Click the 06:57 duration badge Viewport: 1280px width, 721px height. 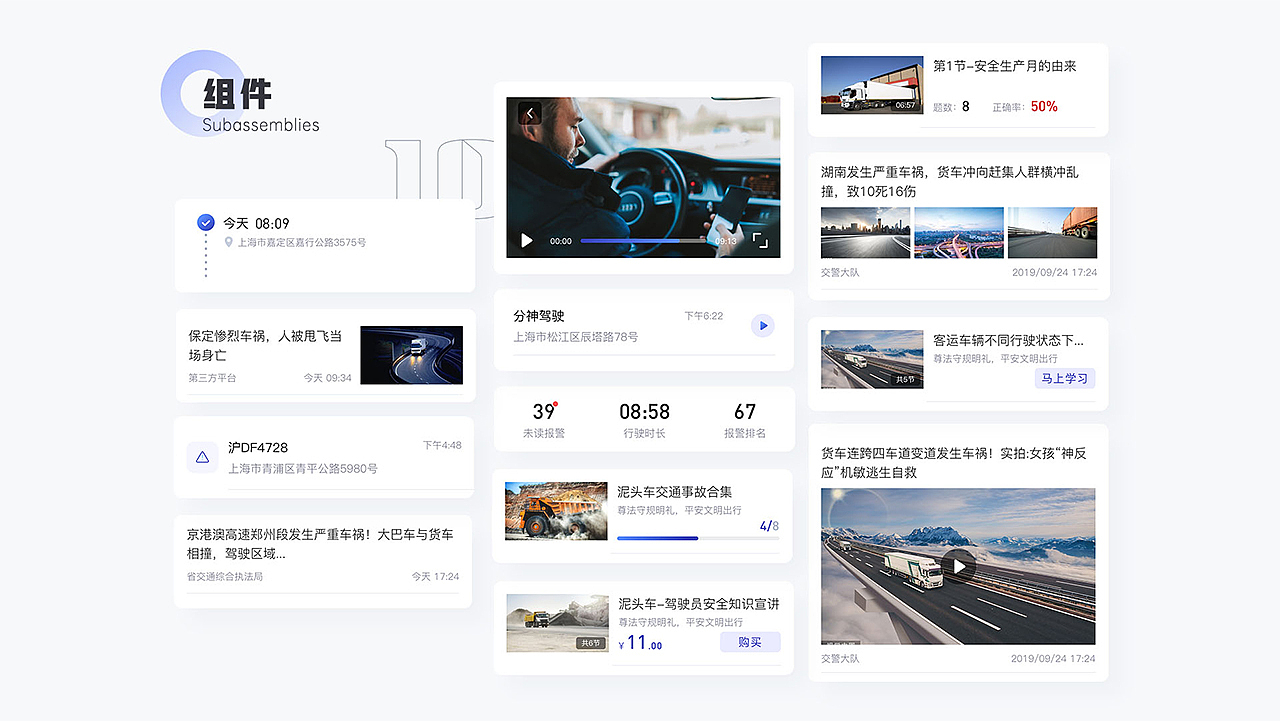coord(905,105)
